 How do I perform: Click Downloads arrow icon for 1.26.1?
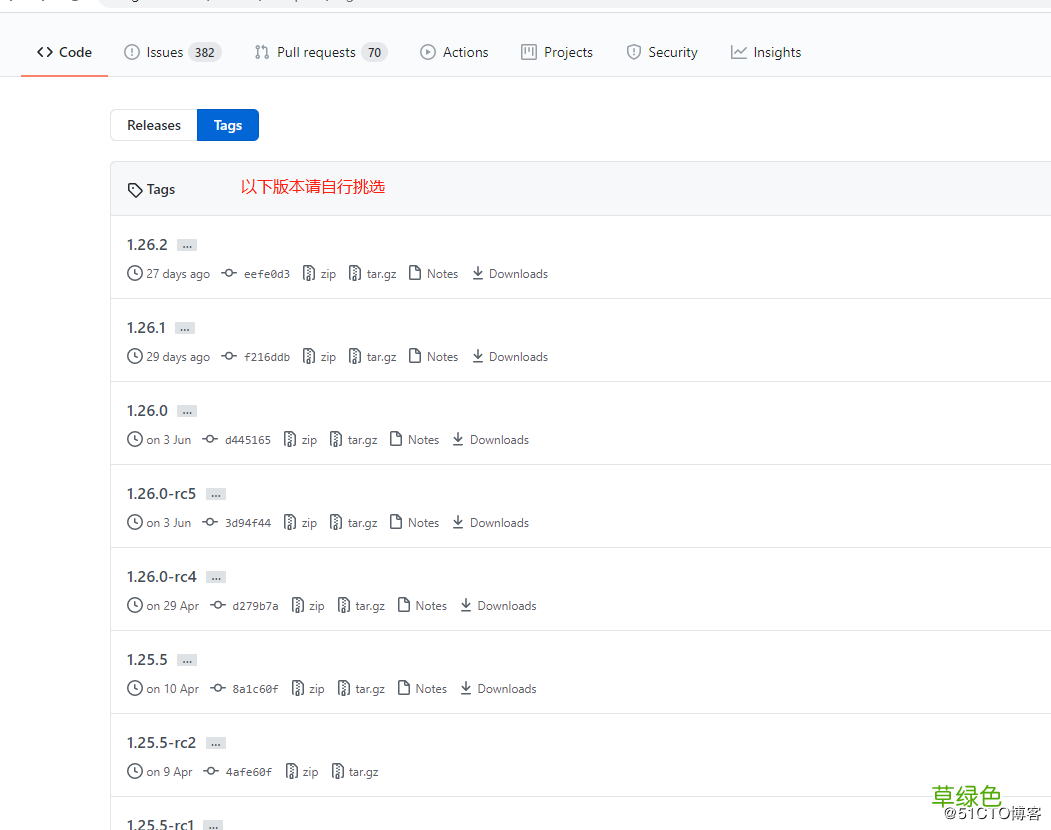point(477,357)
